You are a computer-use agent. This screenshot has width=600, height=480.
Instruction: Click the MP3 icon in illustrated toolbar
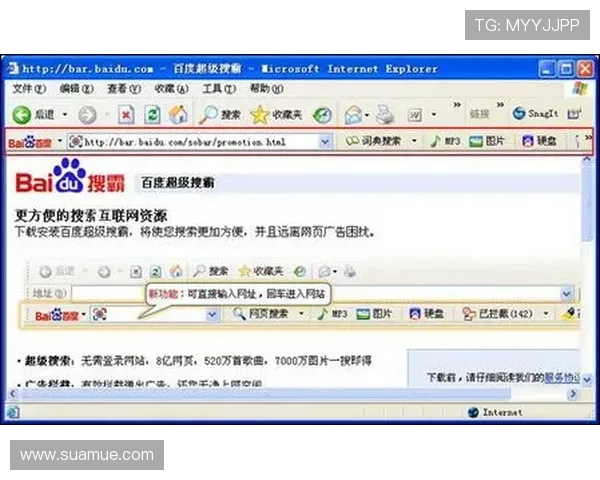(332, 314)
